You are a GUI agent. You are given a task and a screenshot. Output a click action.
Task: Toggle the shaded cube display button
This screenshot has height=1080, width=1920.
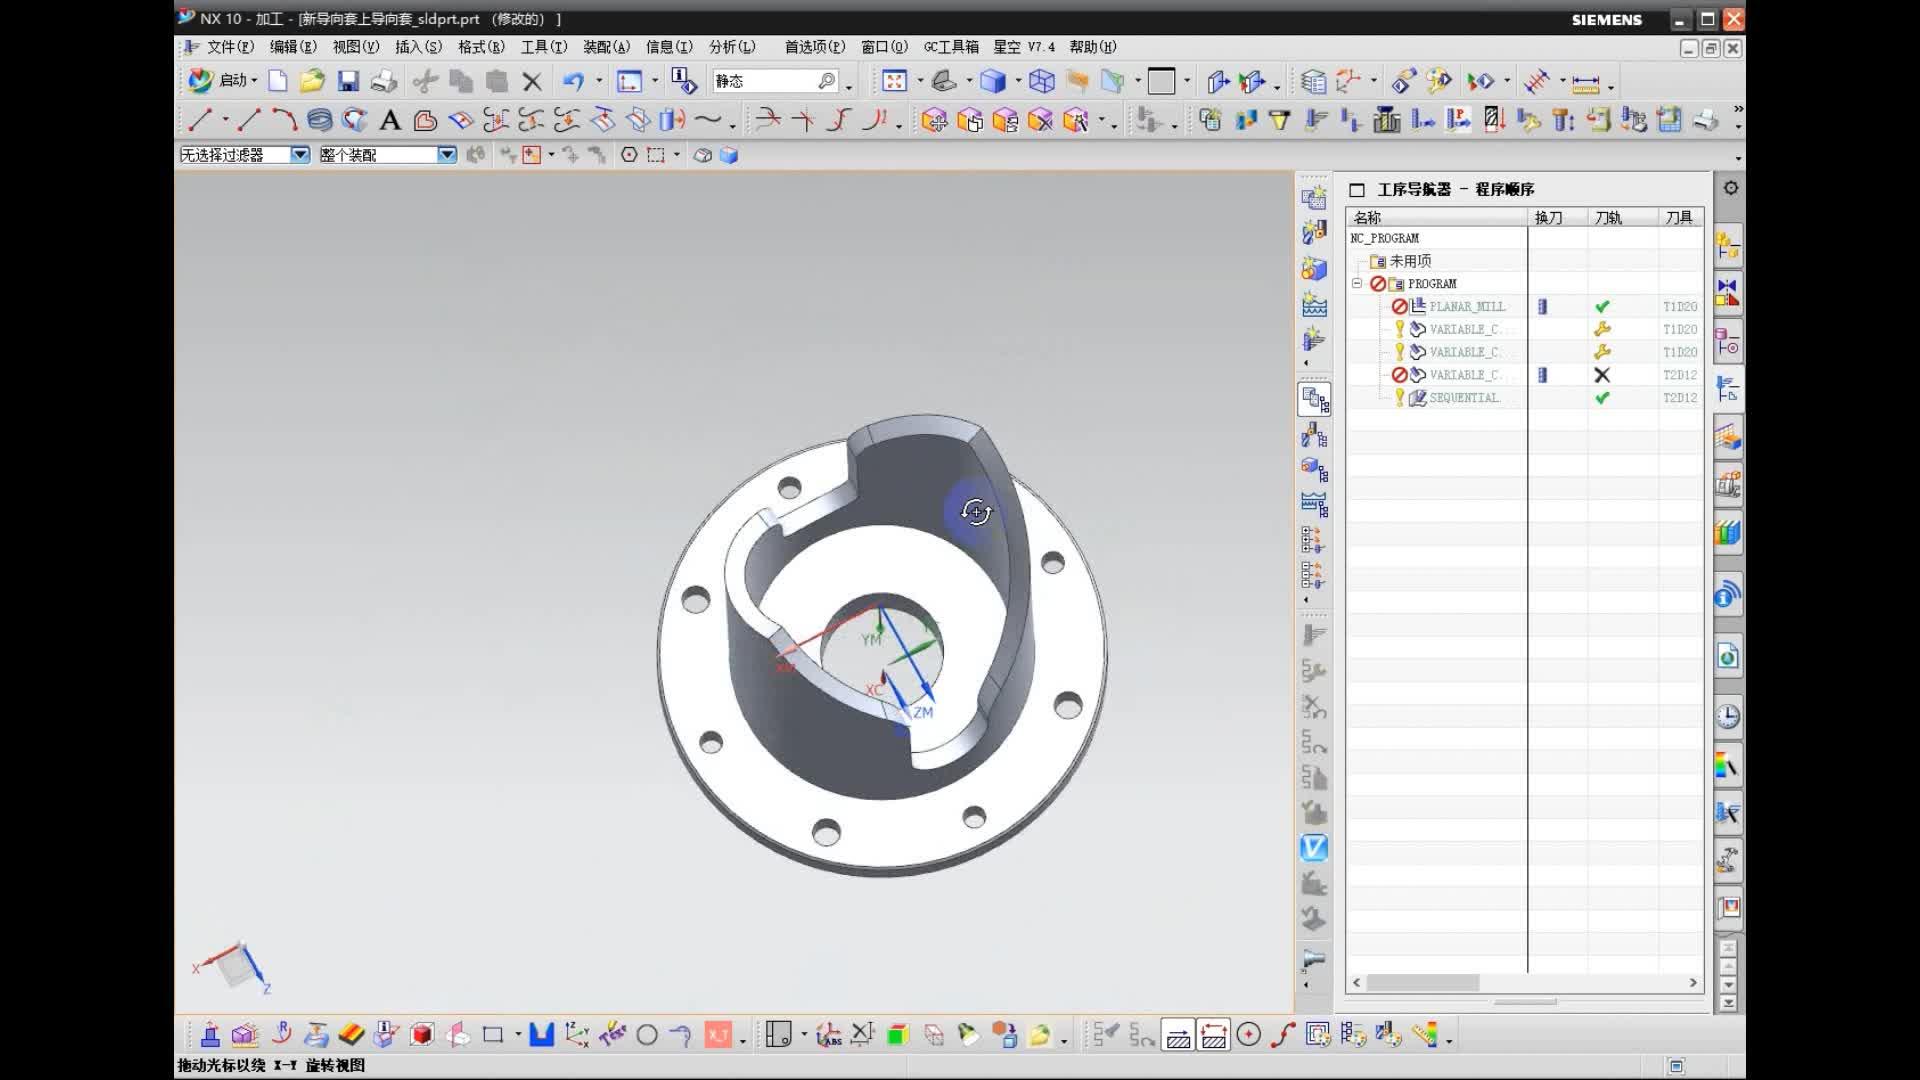(994, 81)
